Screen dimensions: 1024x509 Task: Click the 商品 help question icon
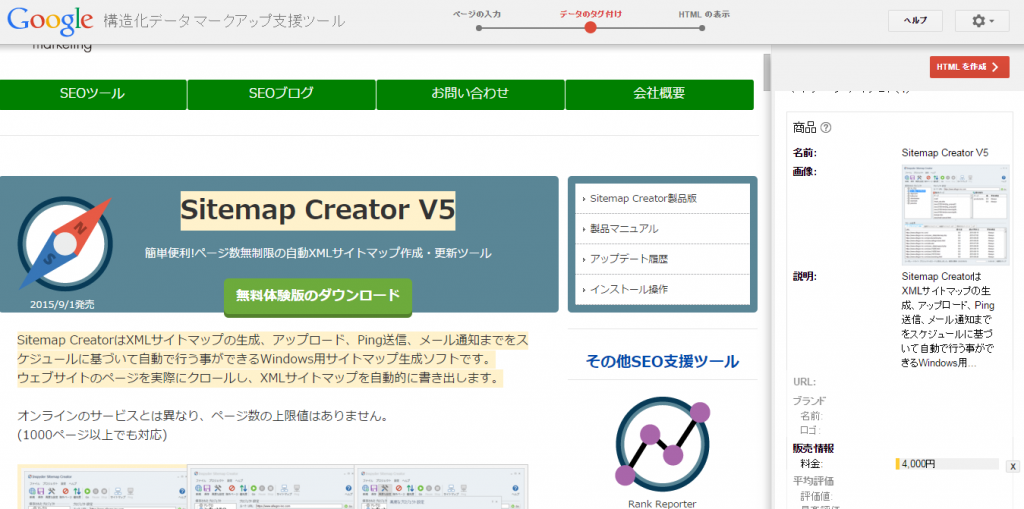(825, 128)
